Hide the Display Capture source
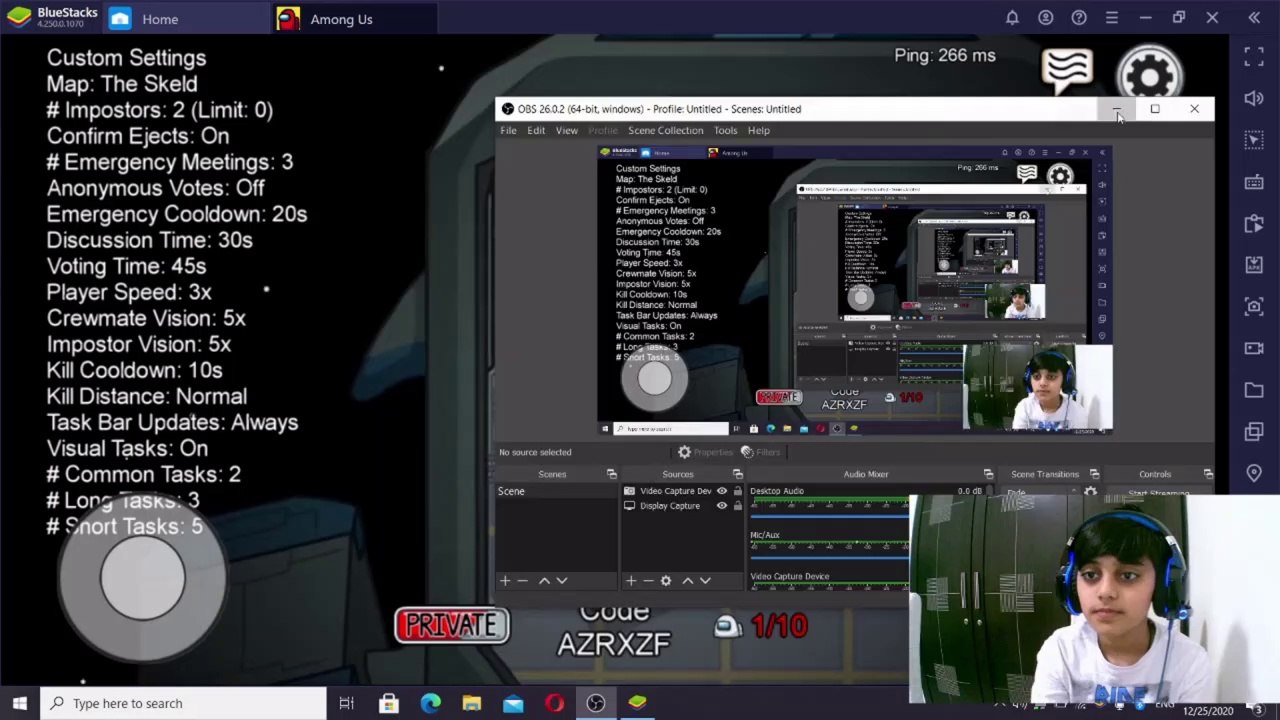Screen dimensions: 1280x720 click(x=721, y=506)
